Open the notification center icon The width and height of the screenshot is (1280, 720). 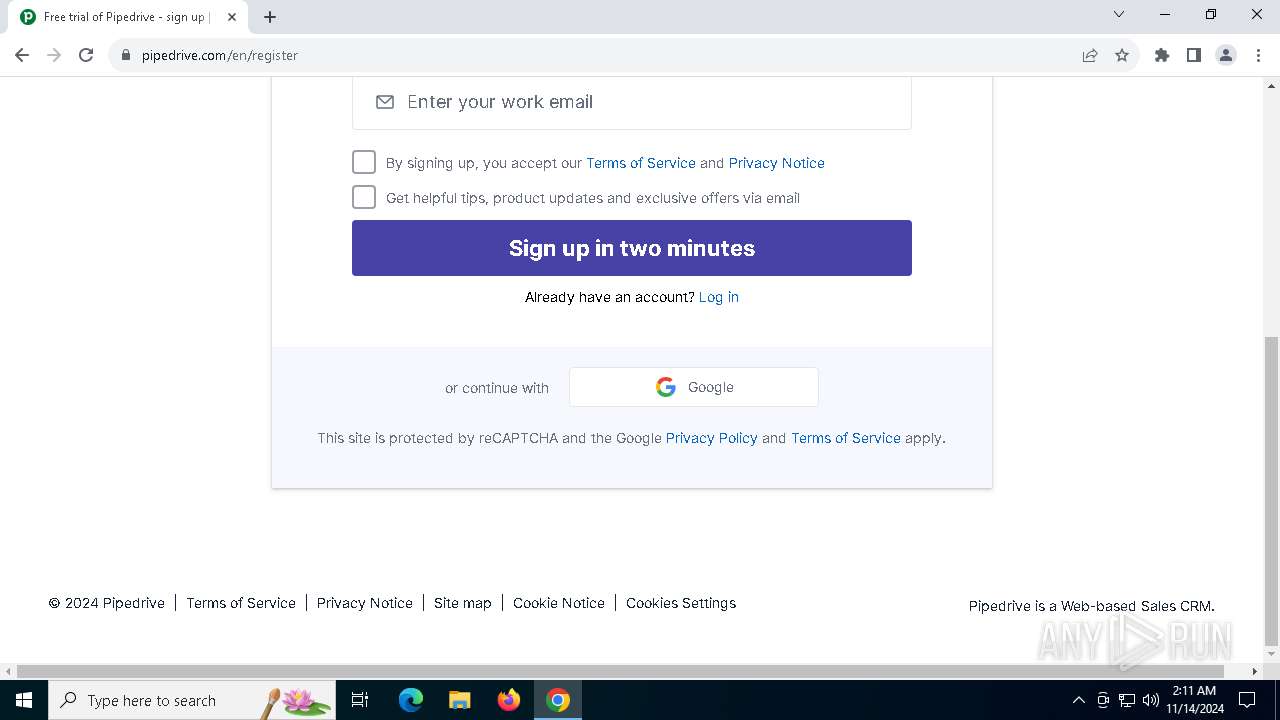tap(1247, 700)
